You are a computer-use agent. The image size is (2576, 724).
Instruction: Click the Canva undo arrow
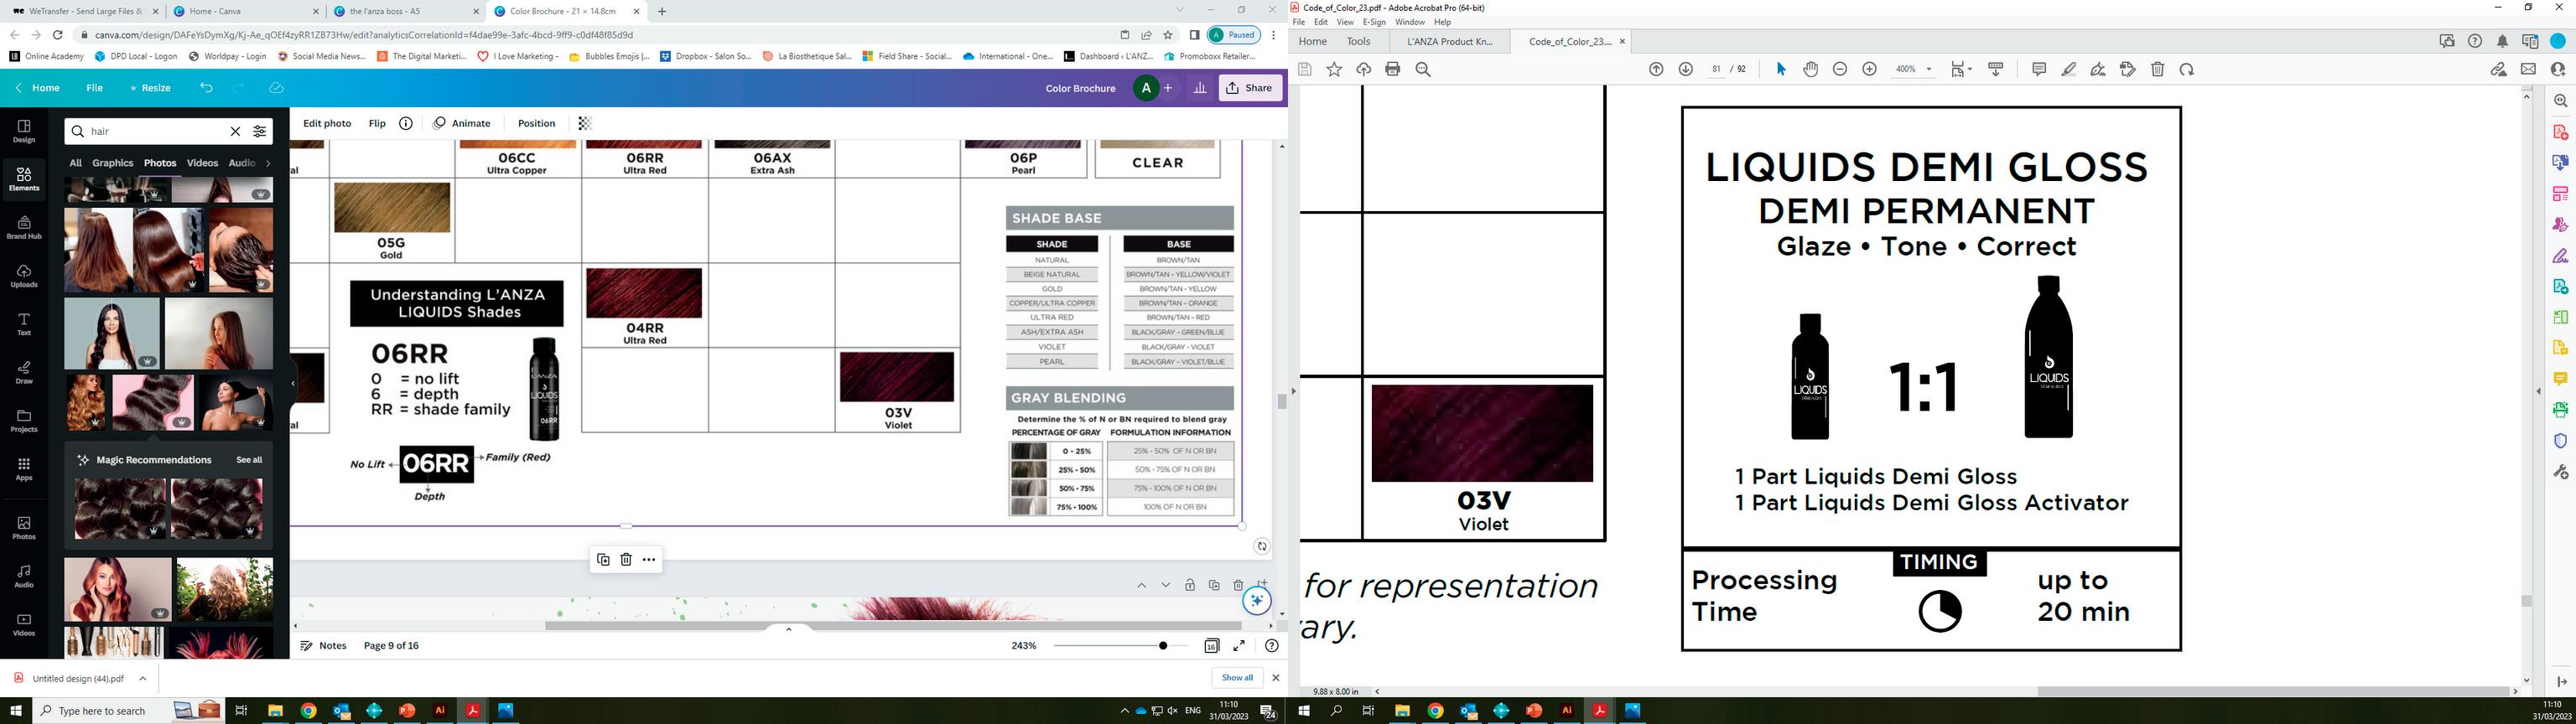click(x=206, y=88)
